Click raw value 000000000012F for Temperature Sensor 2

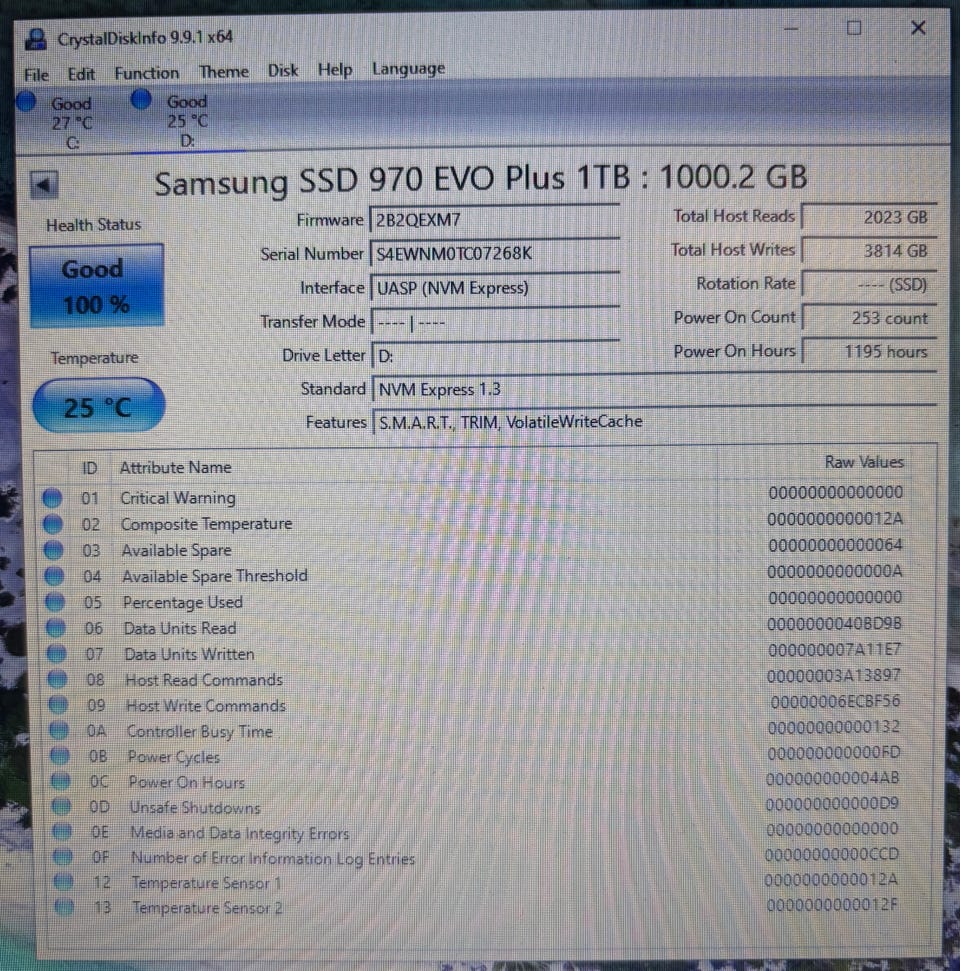point(831,905)
